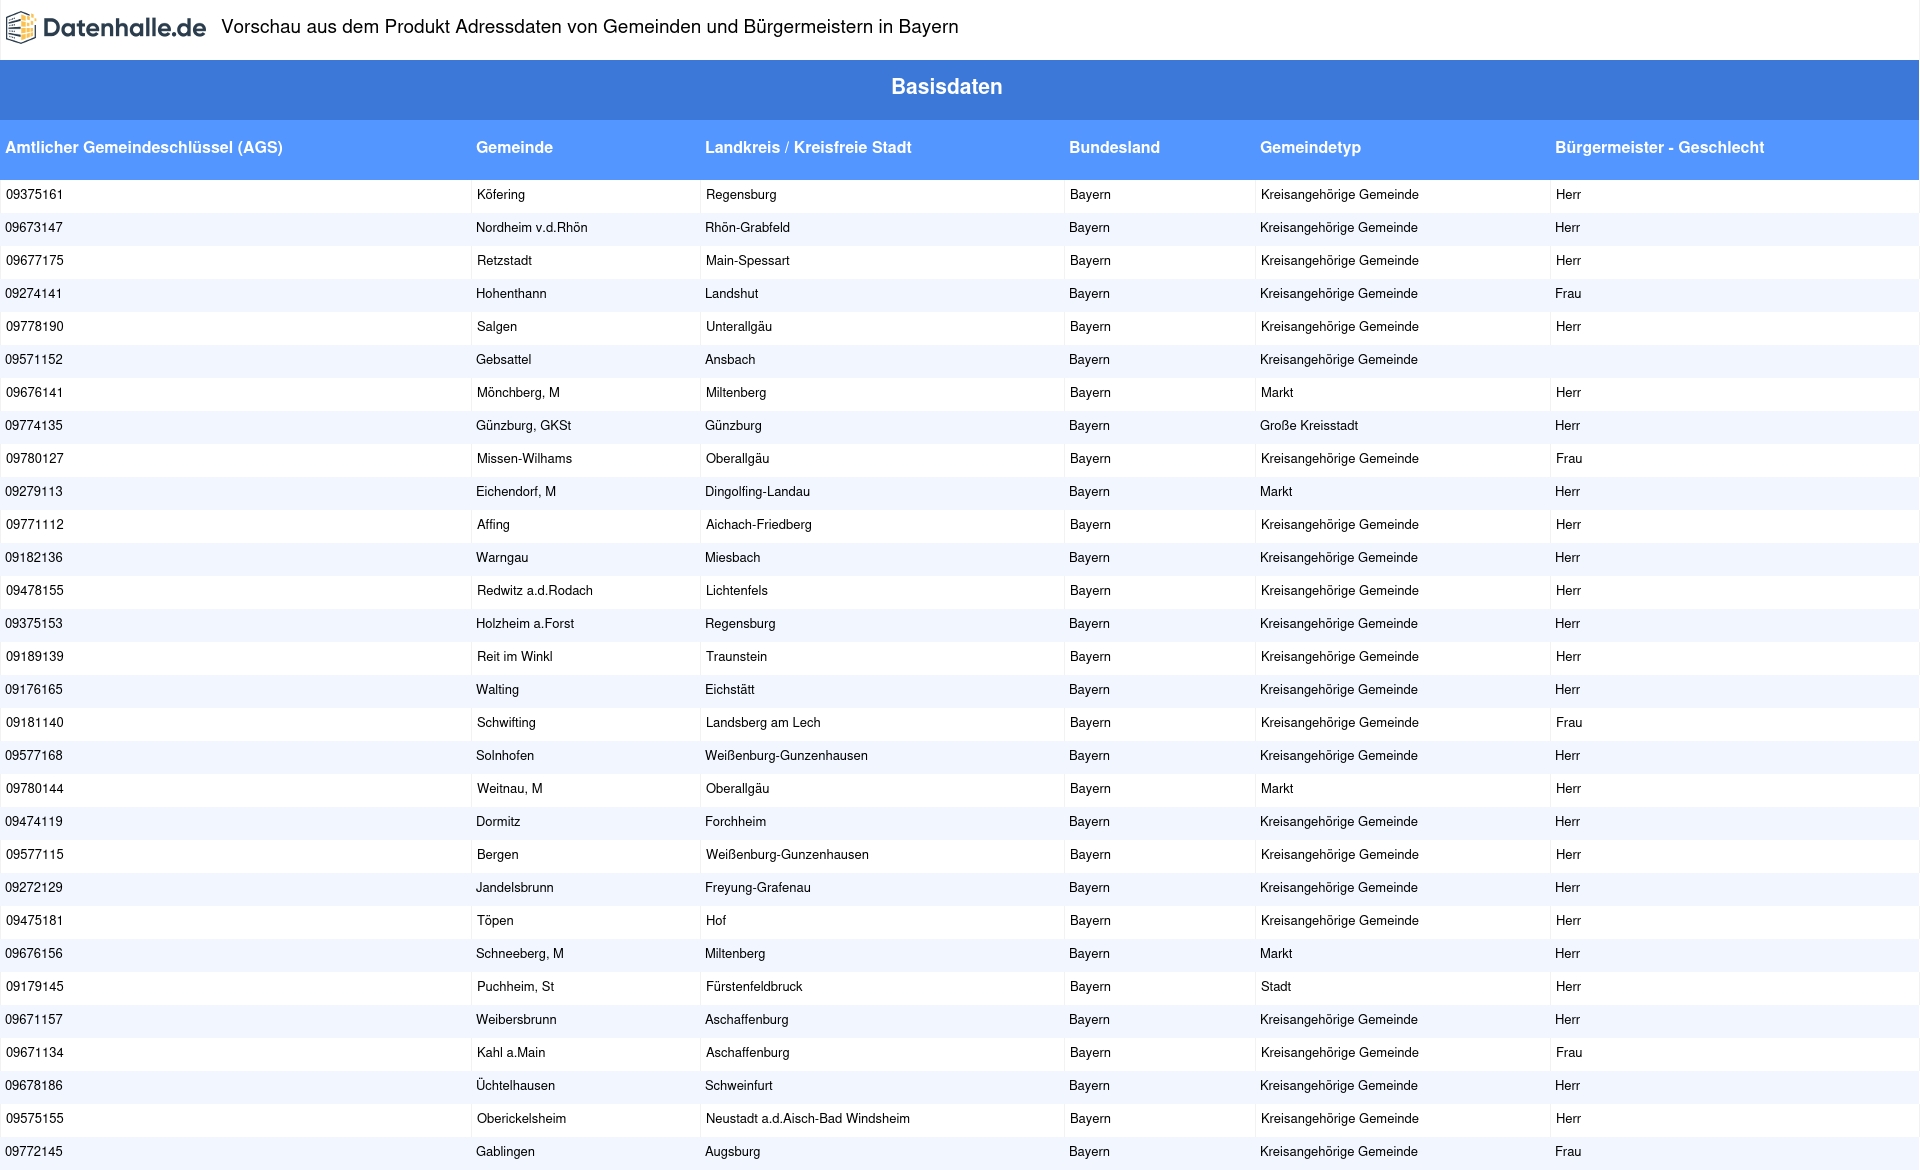
Task: Click the Töpen municipality cell
Action: click(495, 921)
